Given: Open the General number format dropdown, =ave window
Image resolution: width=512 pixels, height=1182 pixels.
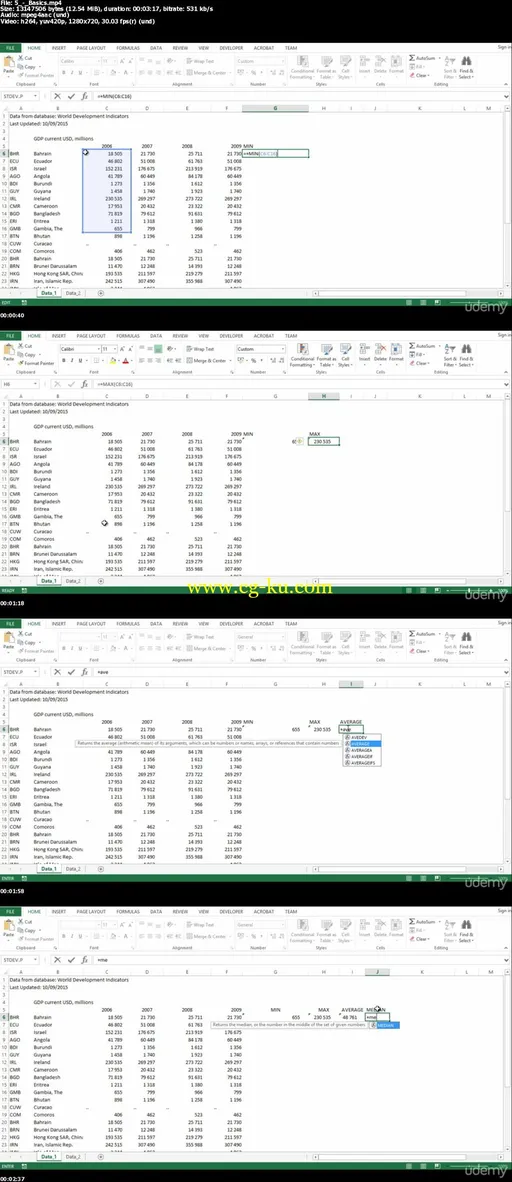Looking at the screenshot, I should coord(283,636).
